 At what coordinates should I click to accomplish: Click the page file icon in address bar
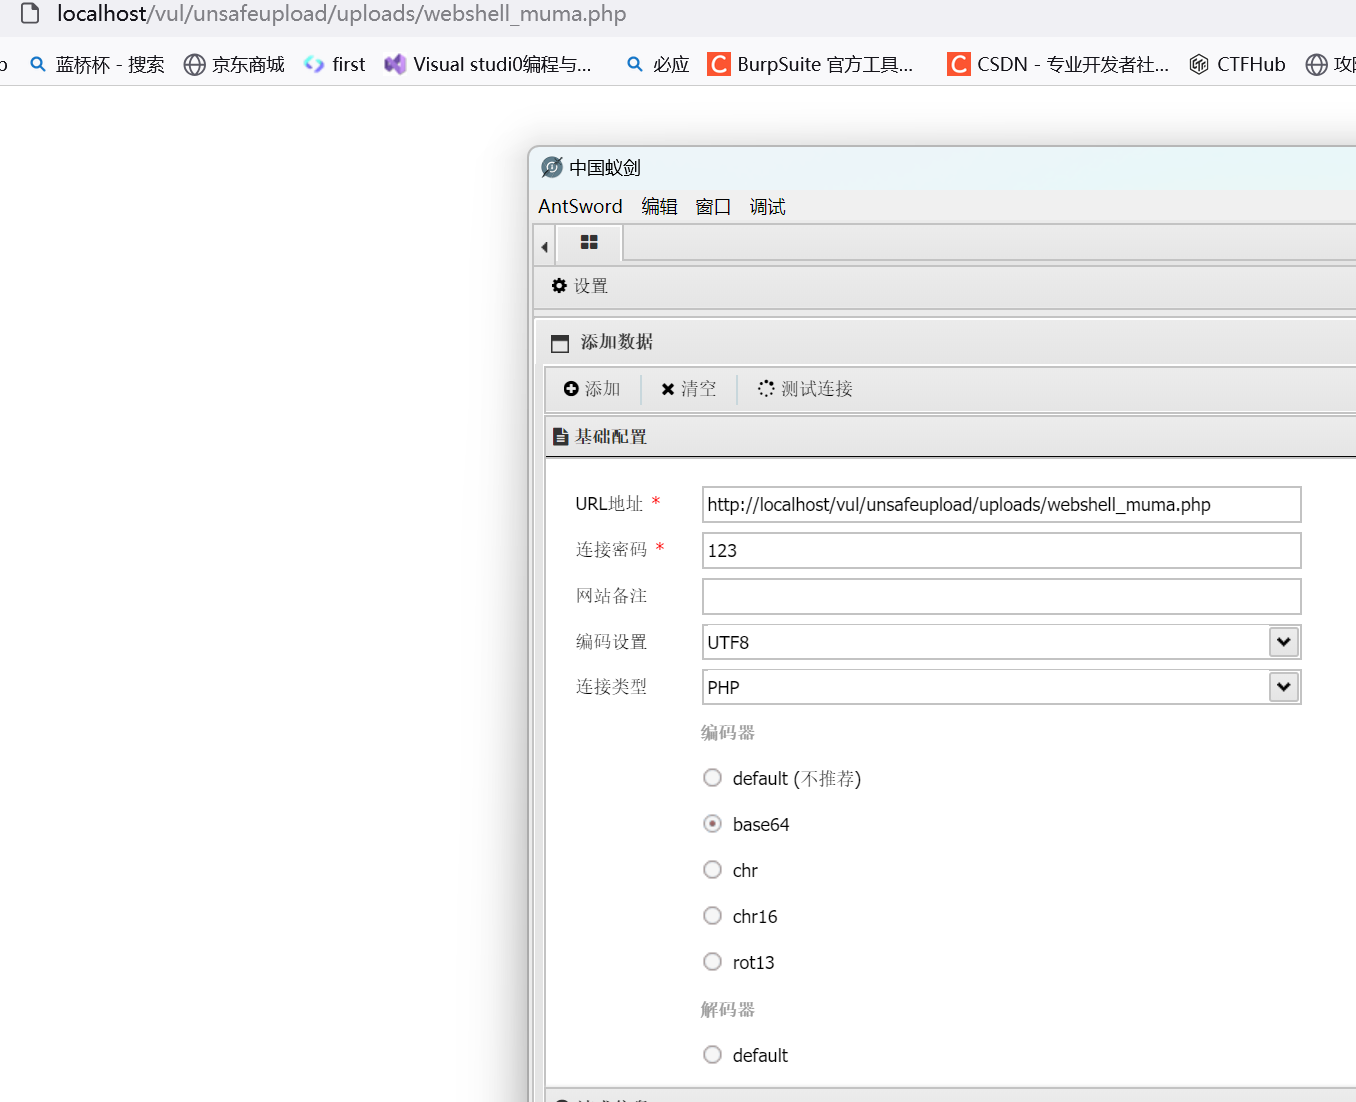[31, 14]
